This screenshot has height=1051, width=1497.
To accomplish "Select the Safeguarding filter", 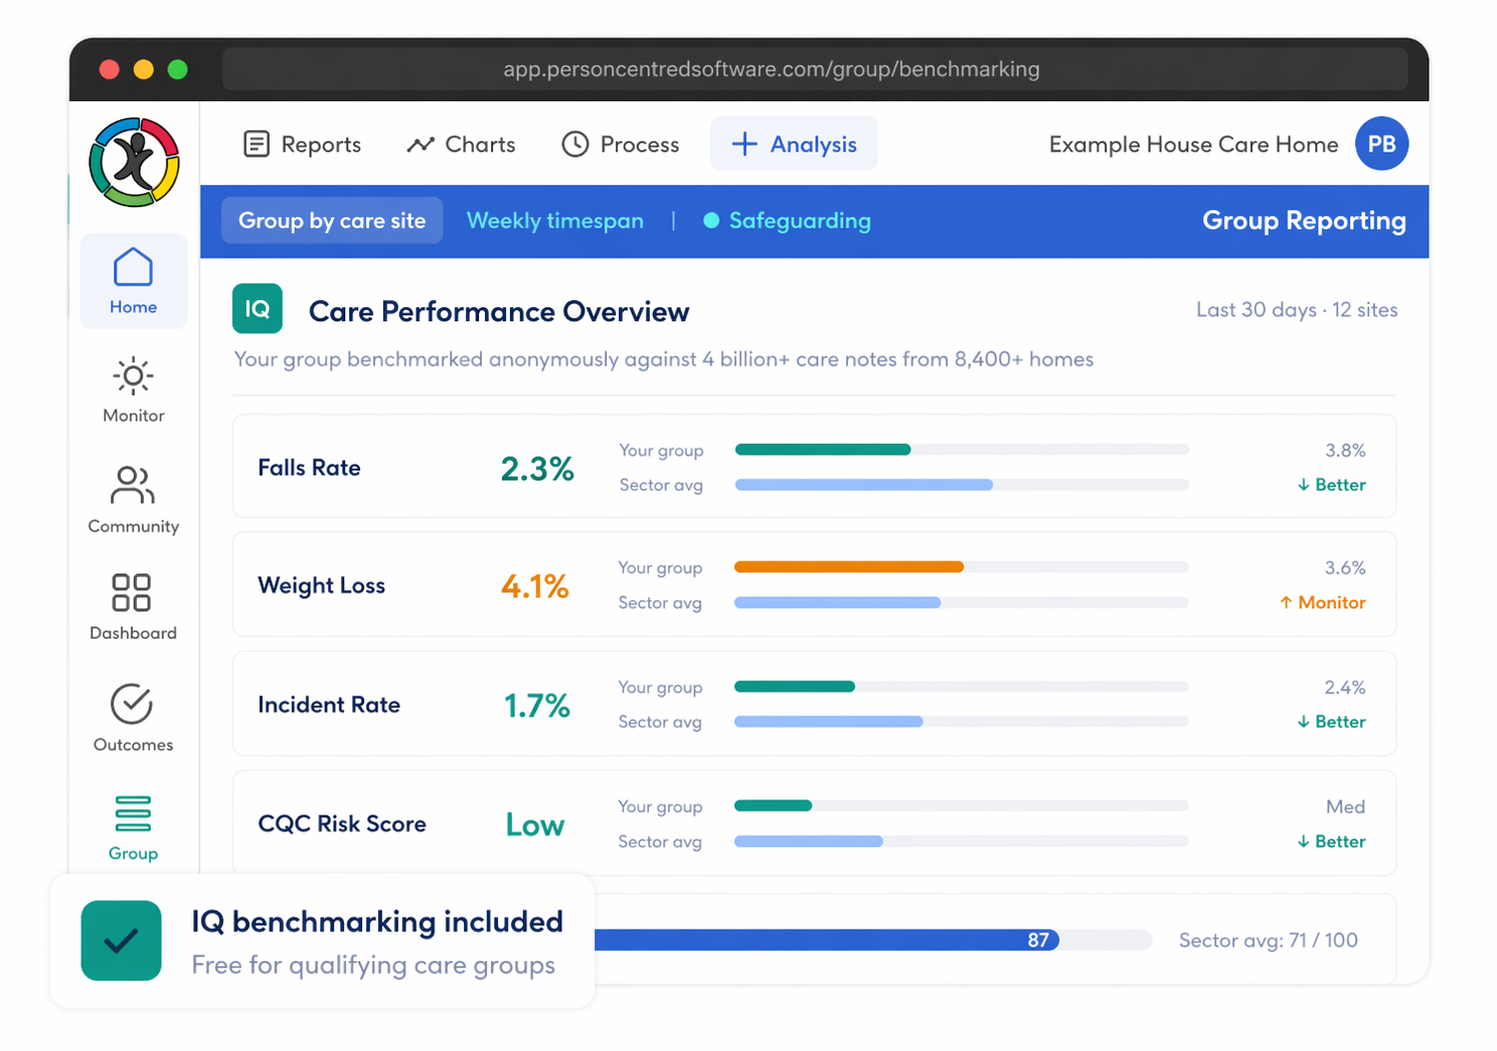I will [x=787, y=221].
